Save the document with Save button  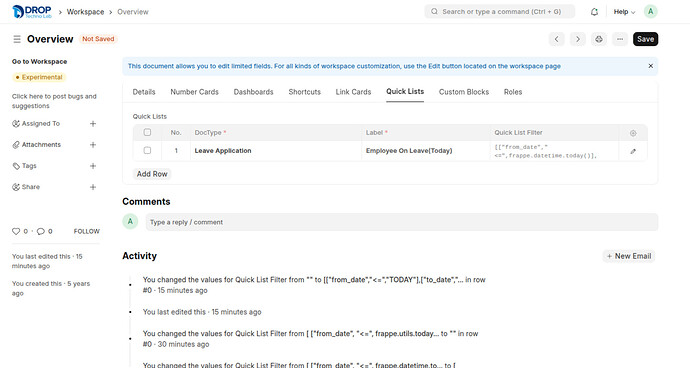[646, 39]
